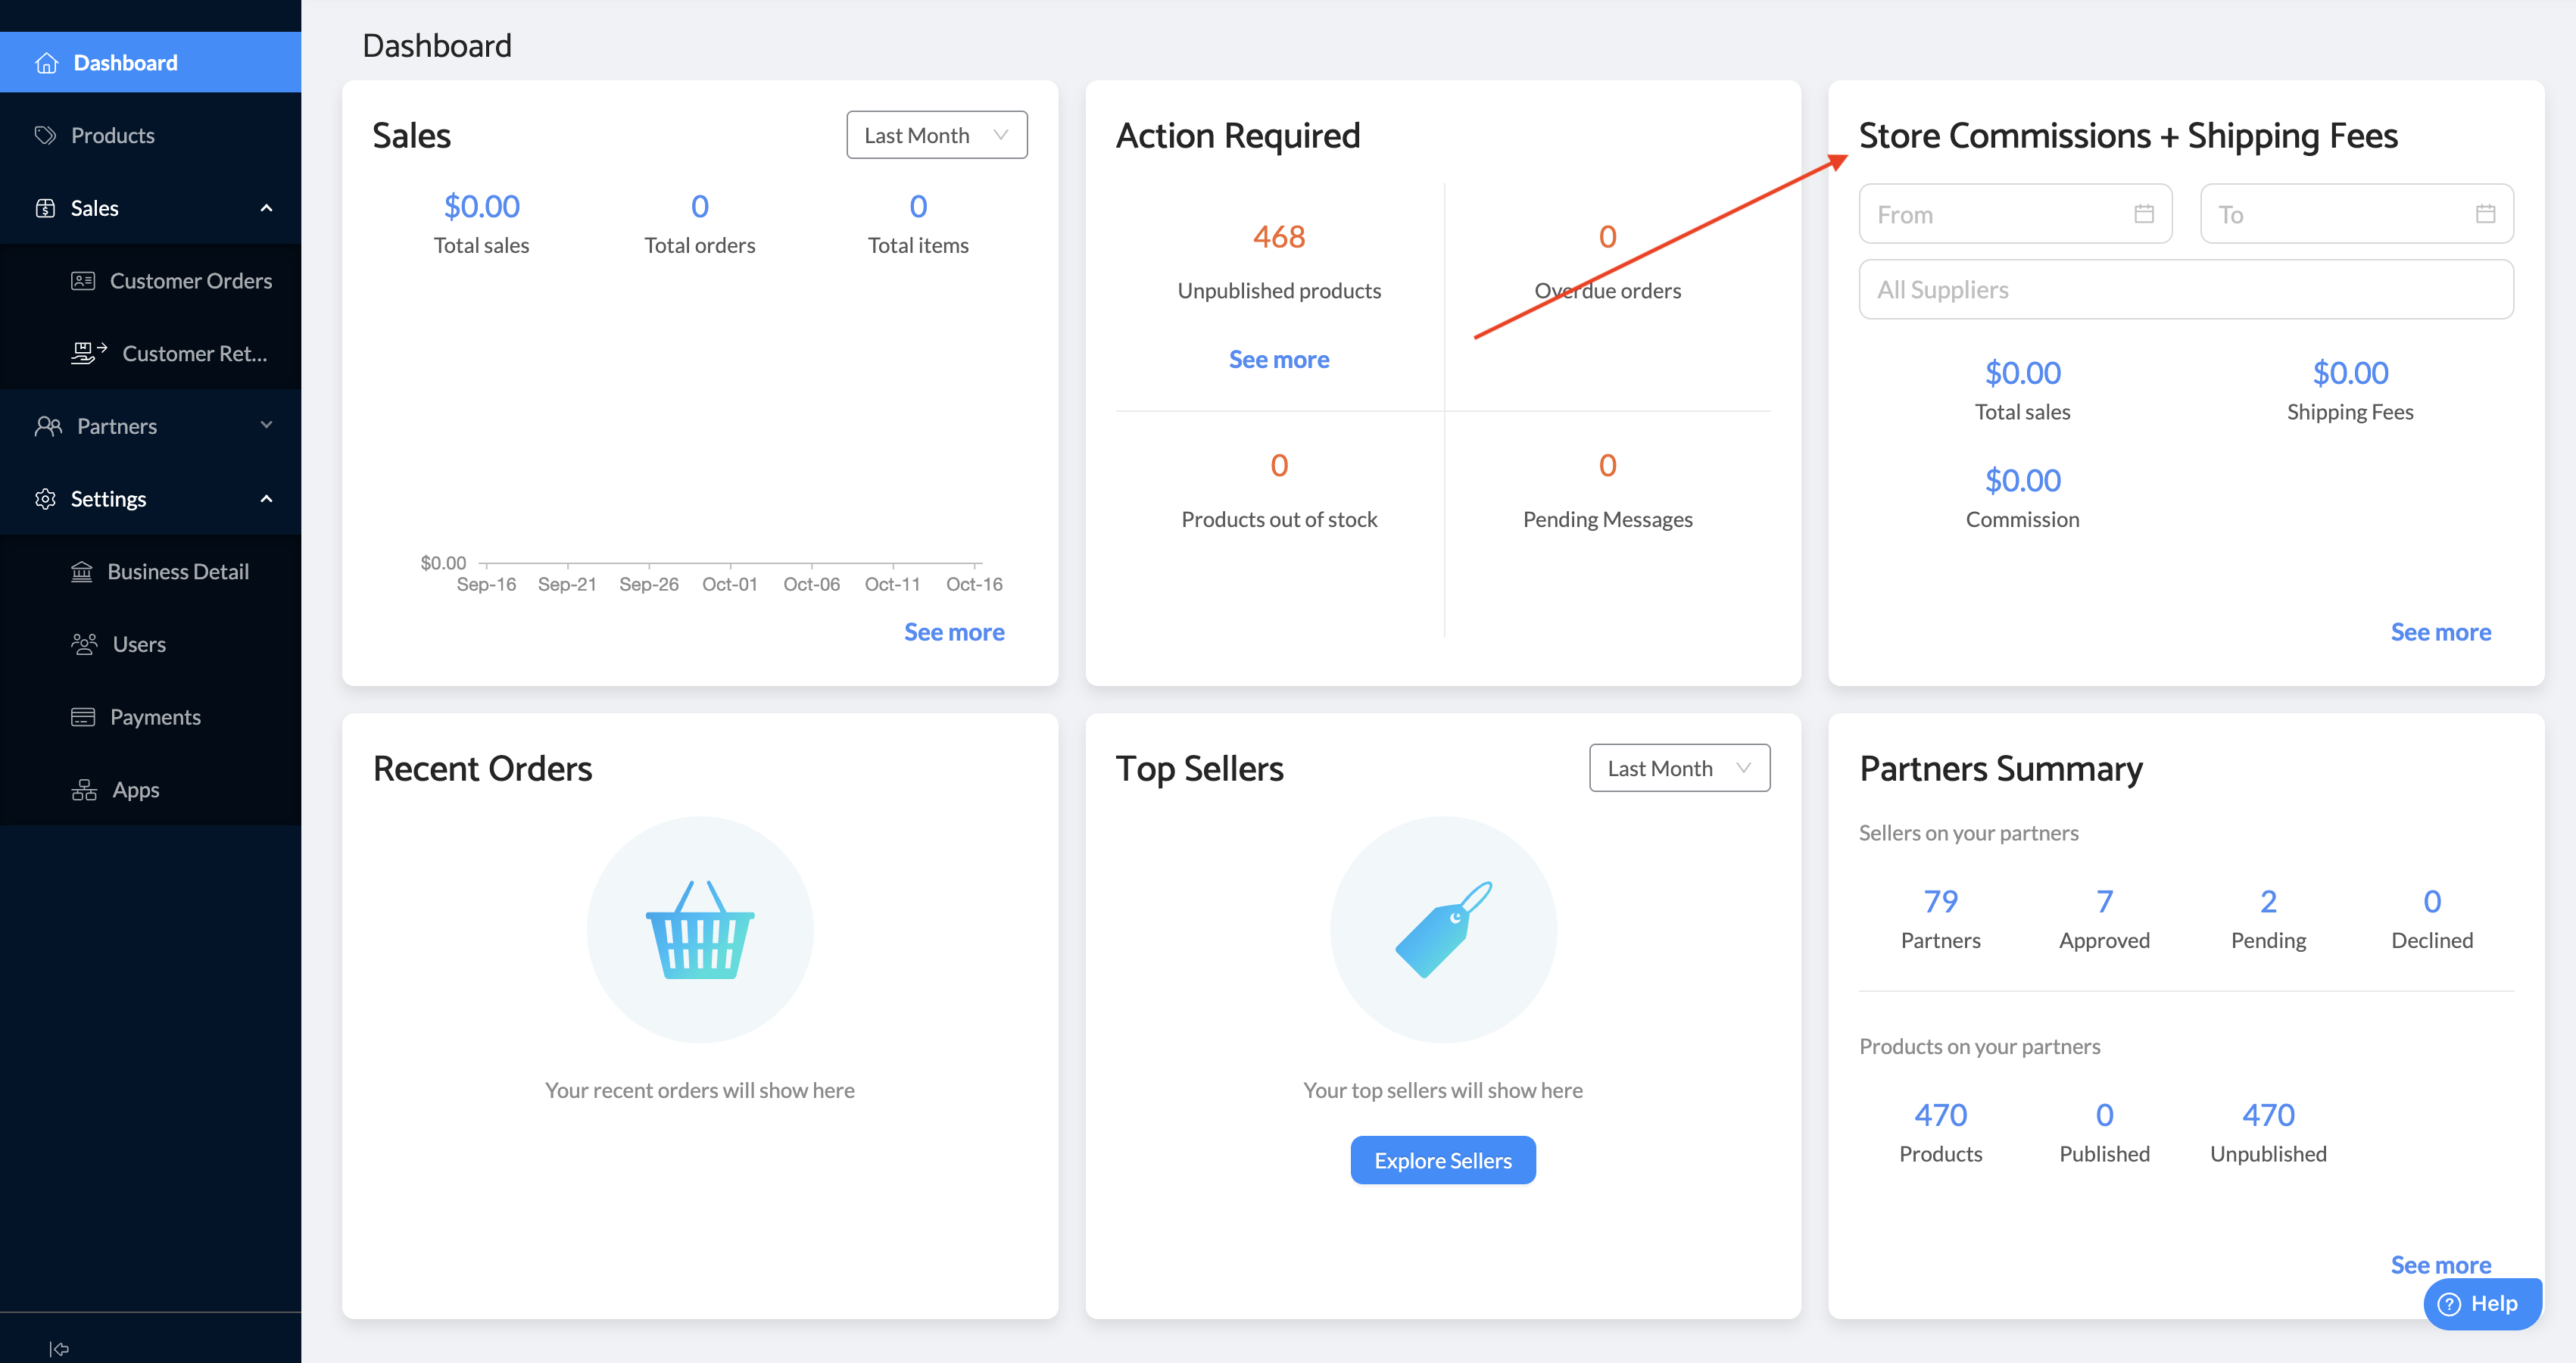Image resolution: width=2576 pixels, height=1363 pixels.
Task: Collapse the Settings menu section
Action: point(266,499)
